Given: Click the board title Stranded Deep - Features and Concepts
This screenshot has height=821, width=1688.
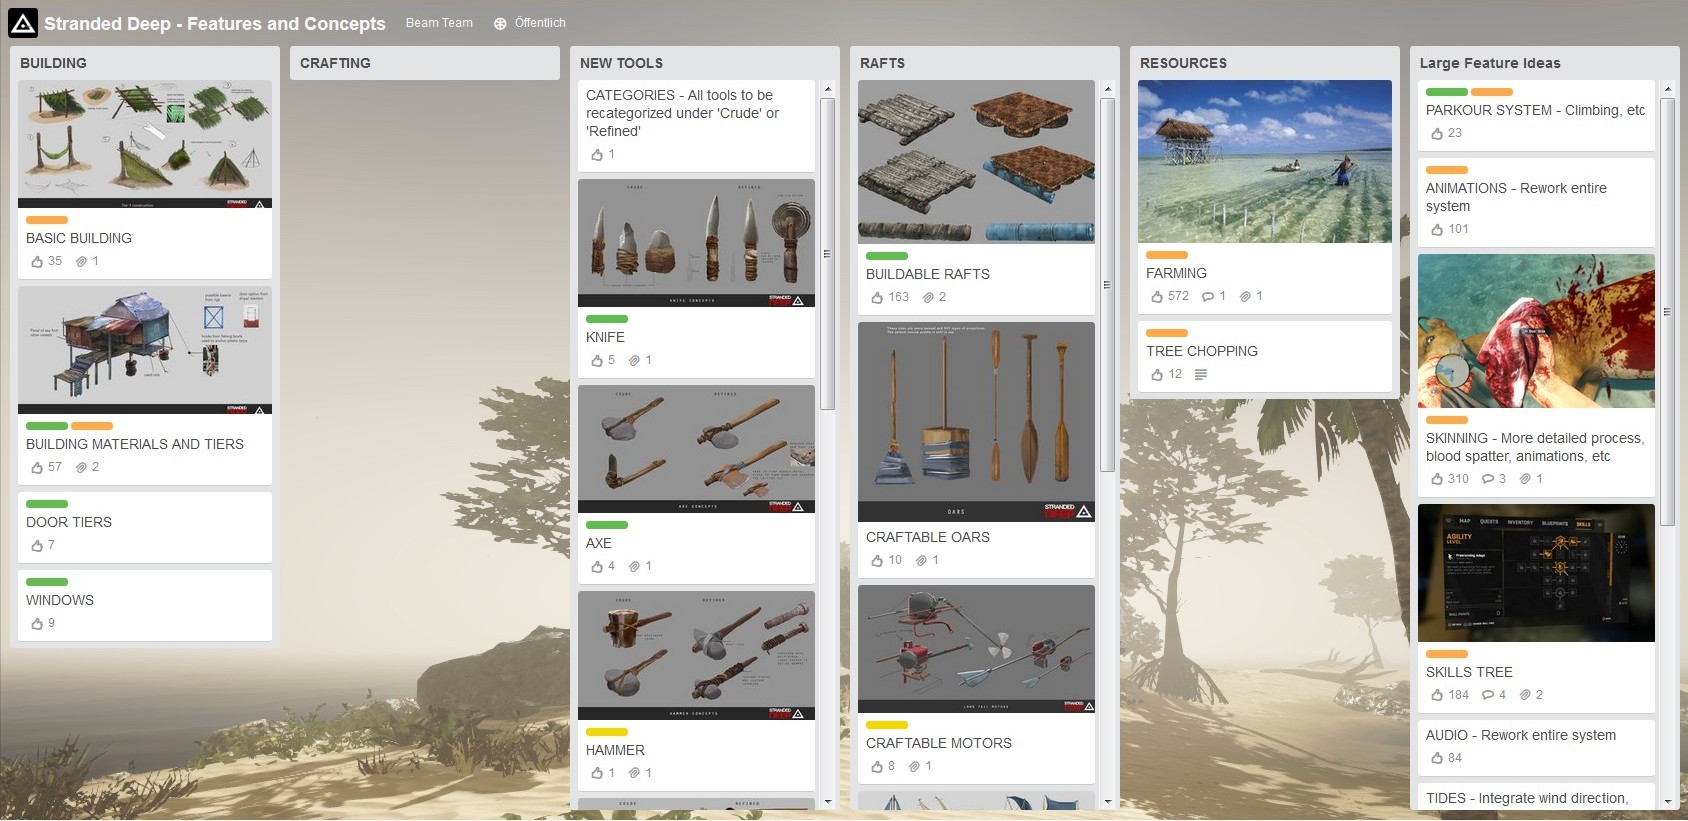Looking at the screenshot, I should (x=215, y=23).
